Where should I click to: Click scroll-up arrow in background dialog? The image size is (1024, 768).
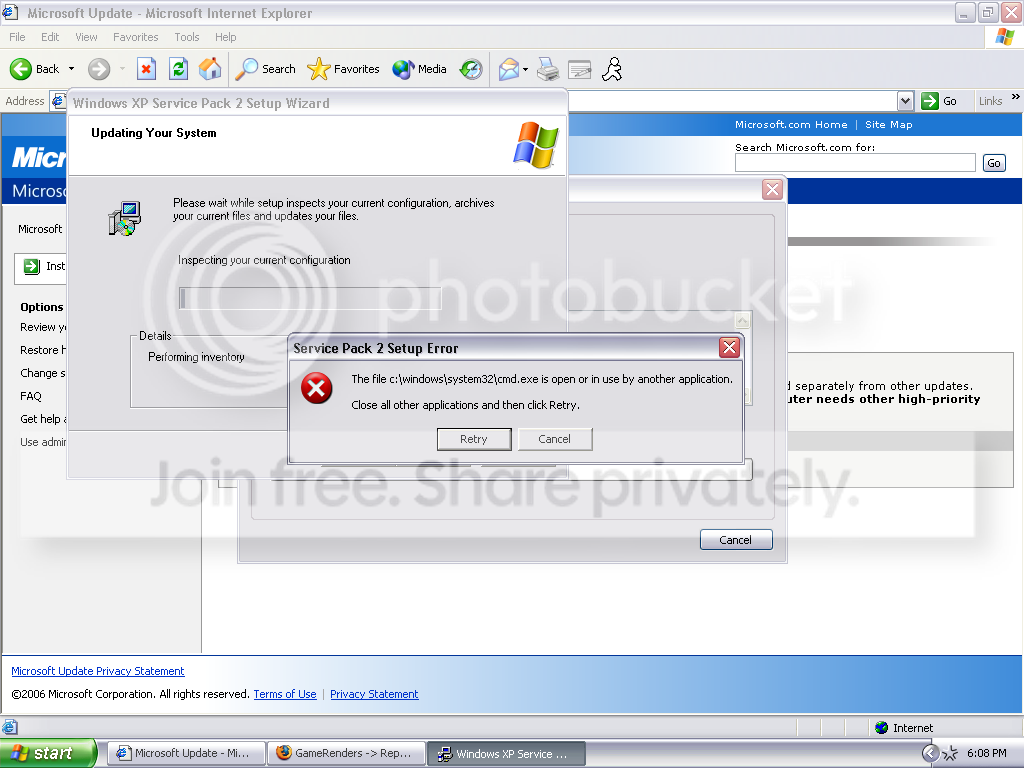pos(743,321)
